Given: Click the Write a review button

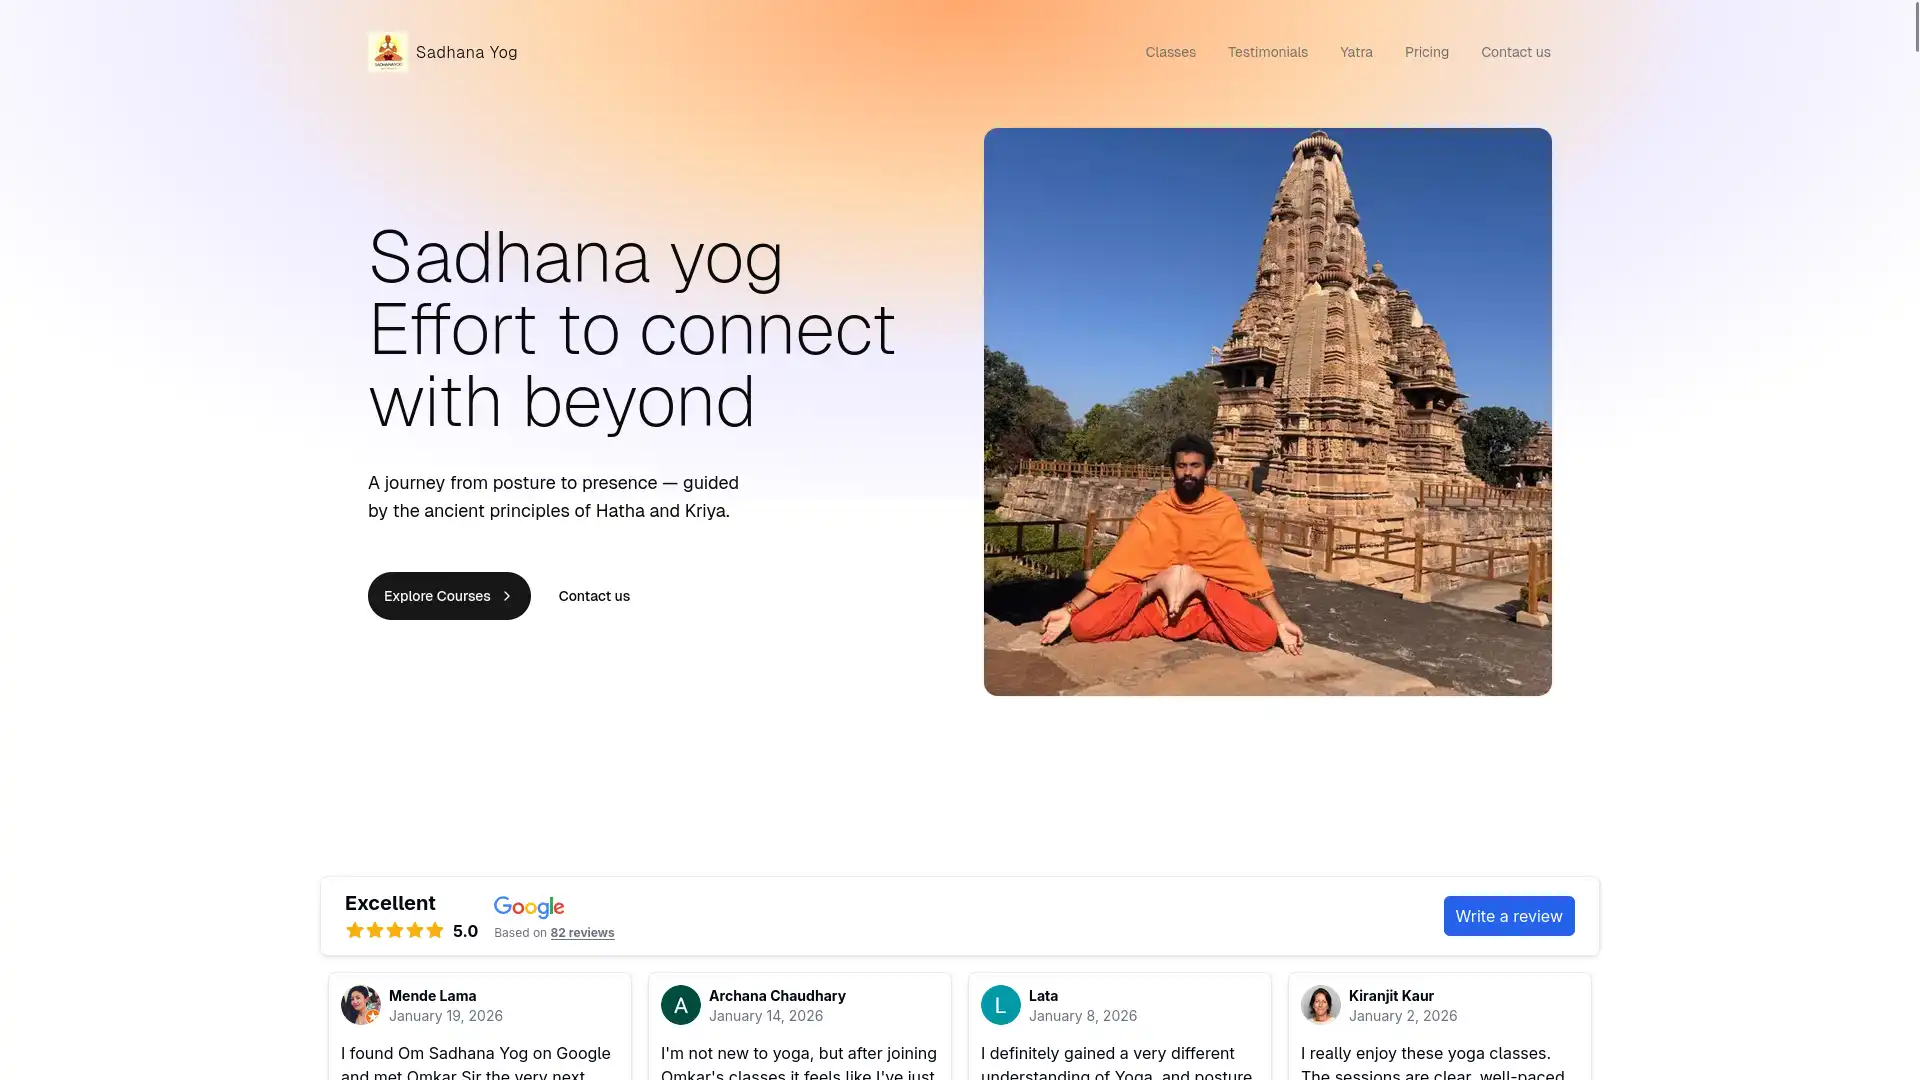Looking at the screenshot, I should 1509,916.
